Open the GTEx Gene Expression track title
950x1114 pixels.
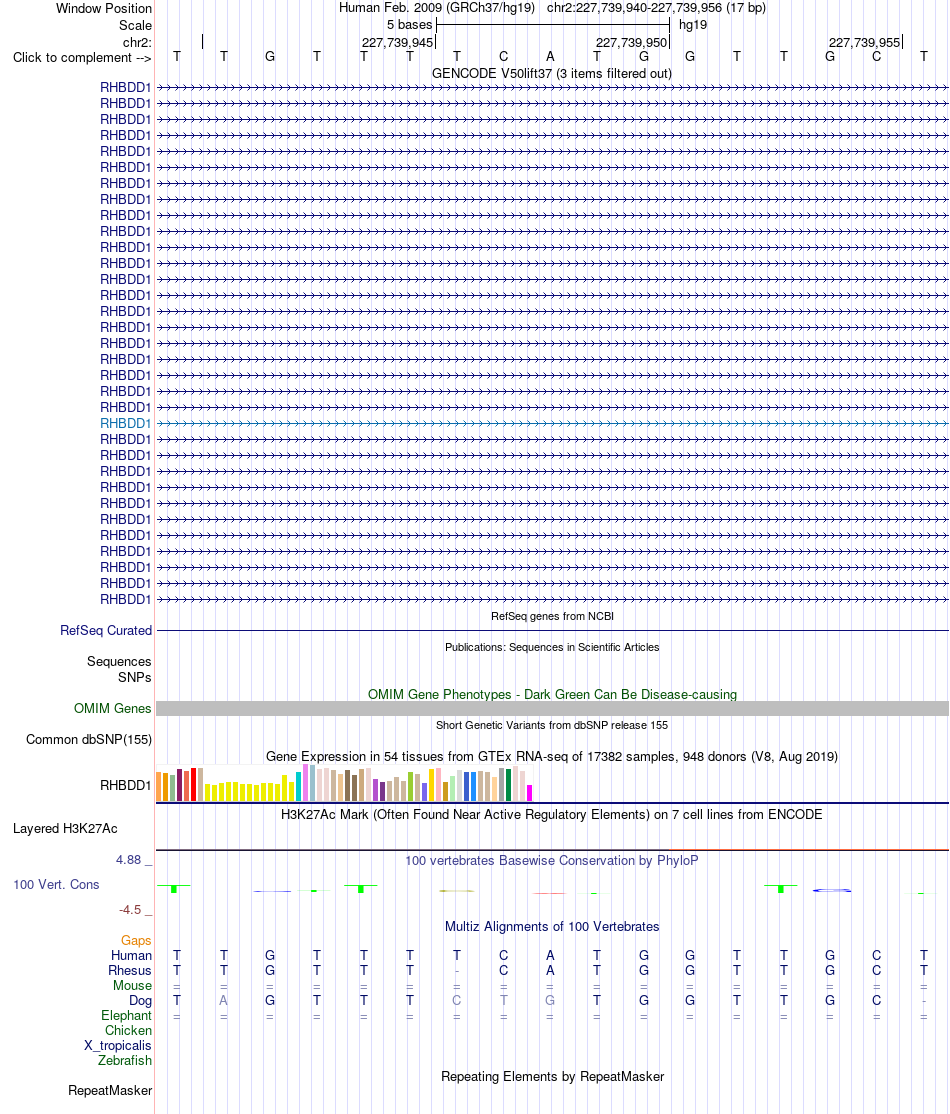[552, 757]
